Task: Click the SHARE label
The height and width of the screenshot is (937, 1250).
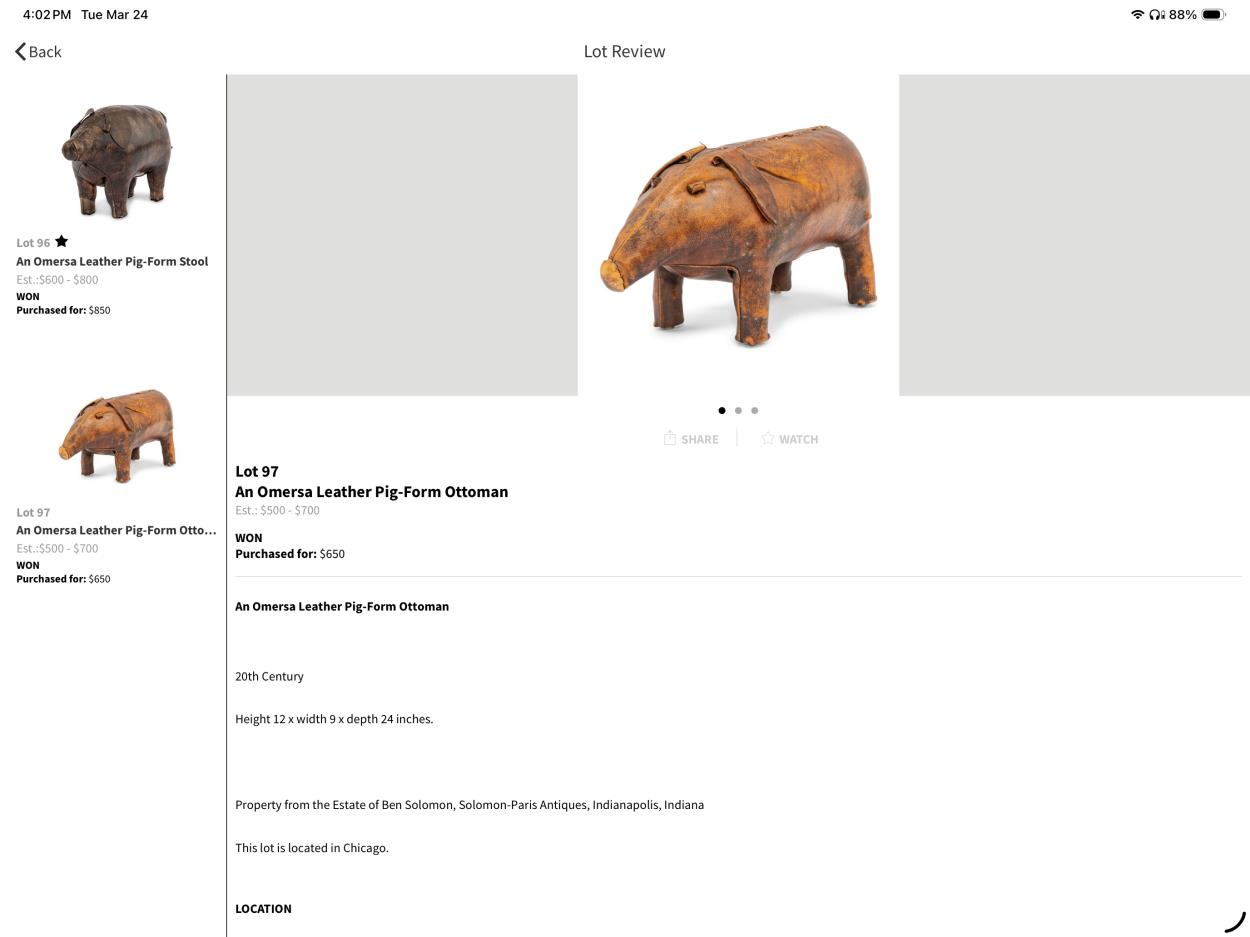Action: click(x=700, y=439)
